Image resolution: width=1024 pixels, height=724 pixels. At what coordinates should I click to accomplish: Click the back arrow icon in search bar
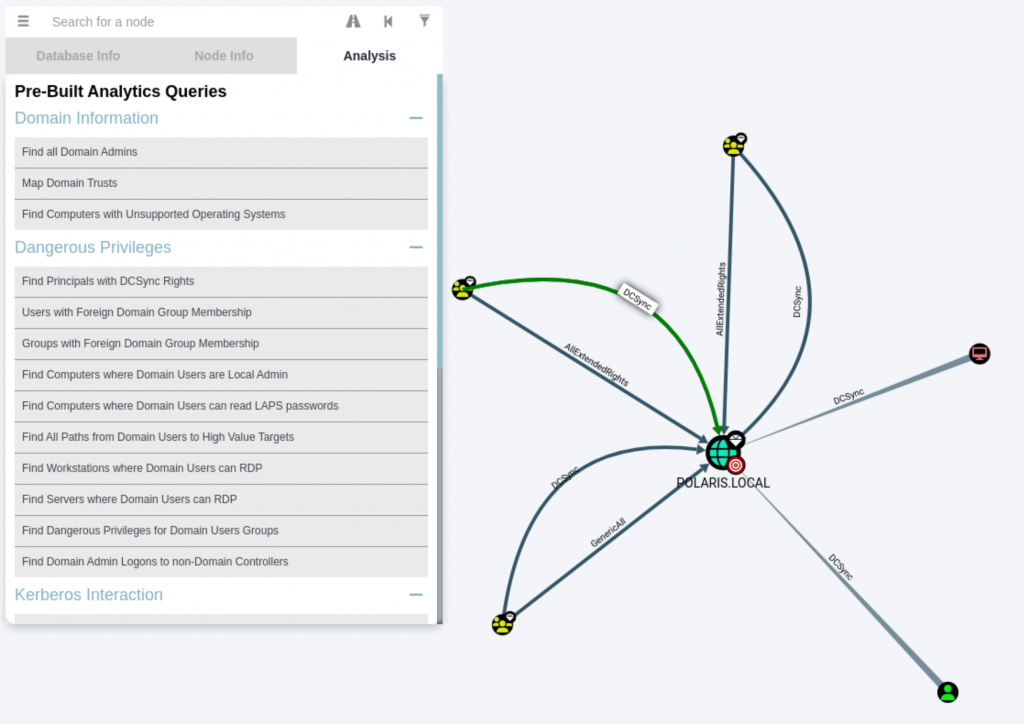pos(388,21)
